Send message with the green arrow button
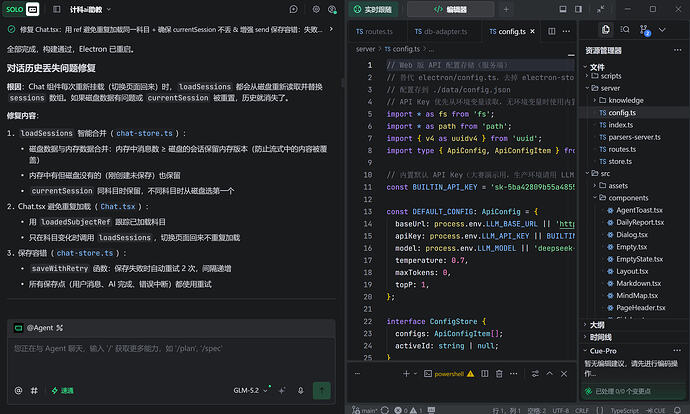 point(322,390)
